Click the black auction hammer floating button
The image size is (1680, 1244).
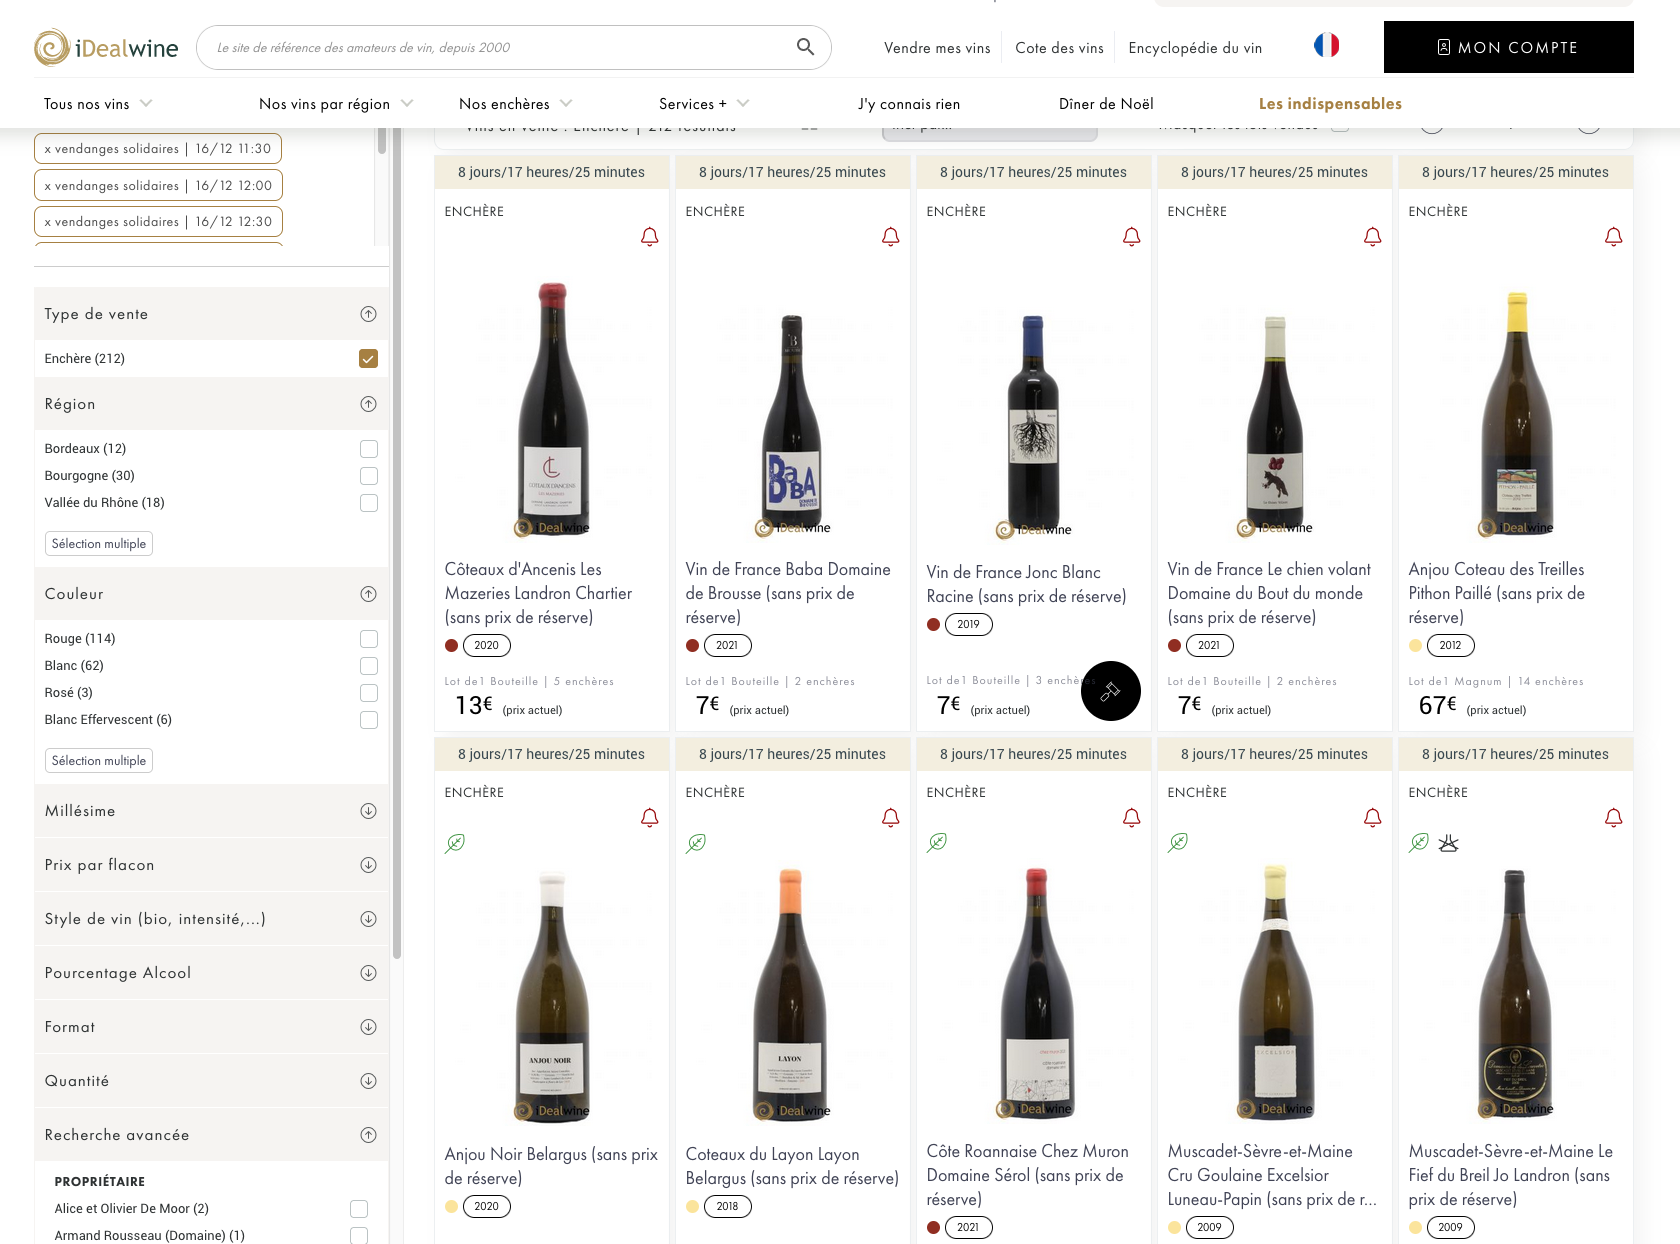(1111, 691)
